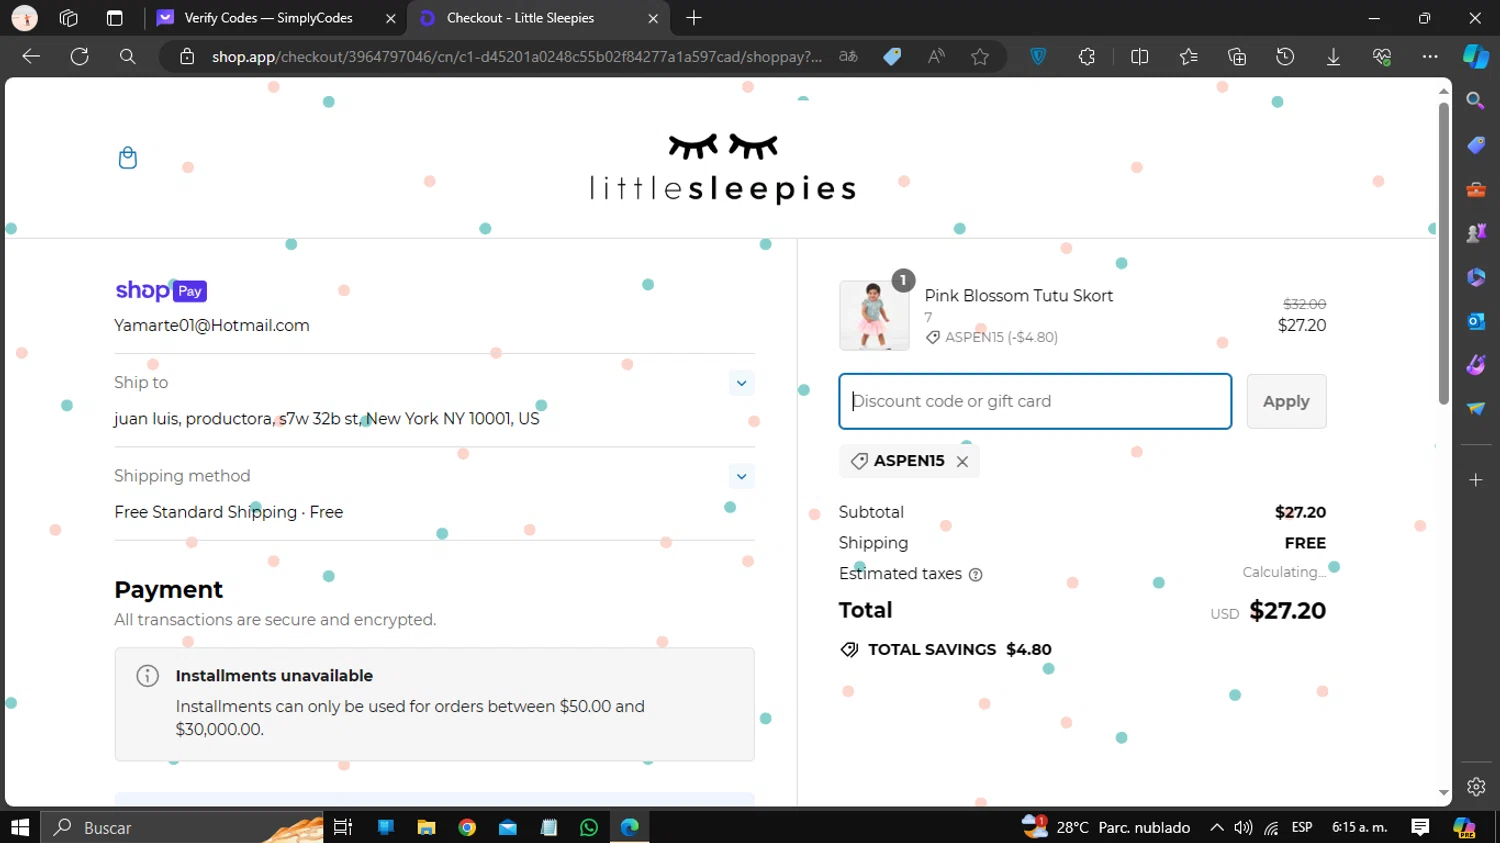Click the Little Sleepies logo

pos(723,168)
